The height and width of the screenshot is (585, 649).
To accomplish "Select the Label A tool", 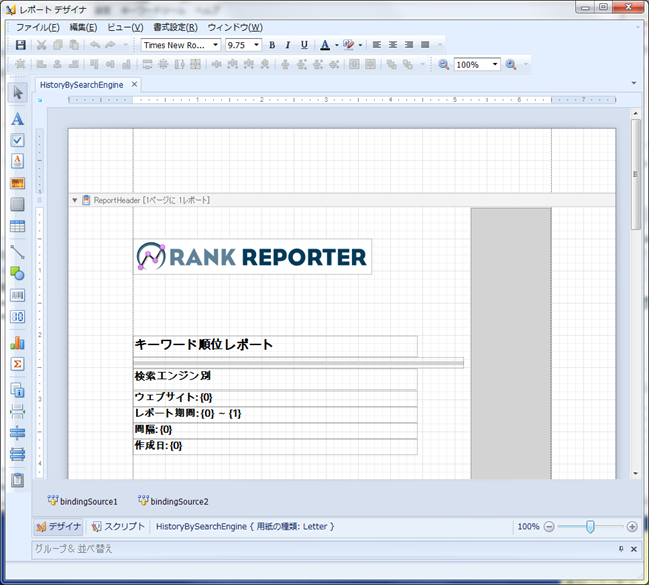I will pos(17,119).
